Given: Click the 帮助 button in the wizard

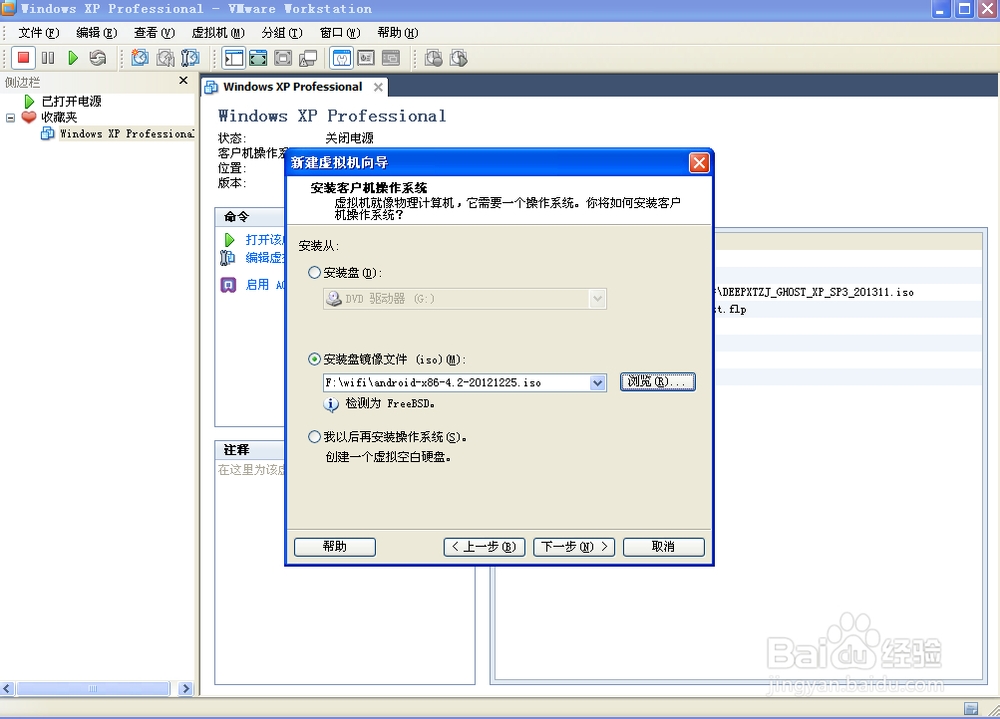Looking at the screenshot, I should 335,547.
